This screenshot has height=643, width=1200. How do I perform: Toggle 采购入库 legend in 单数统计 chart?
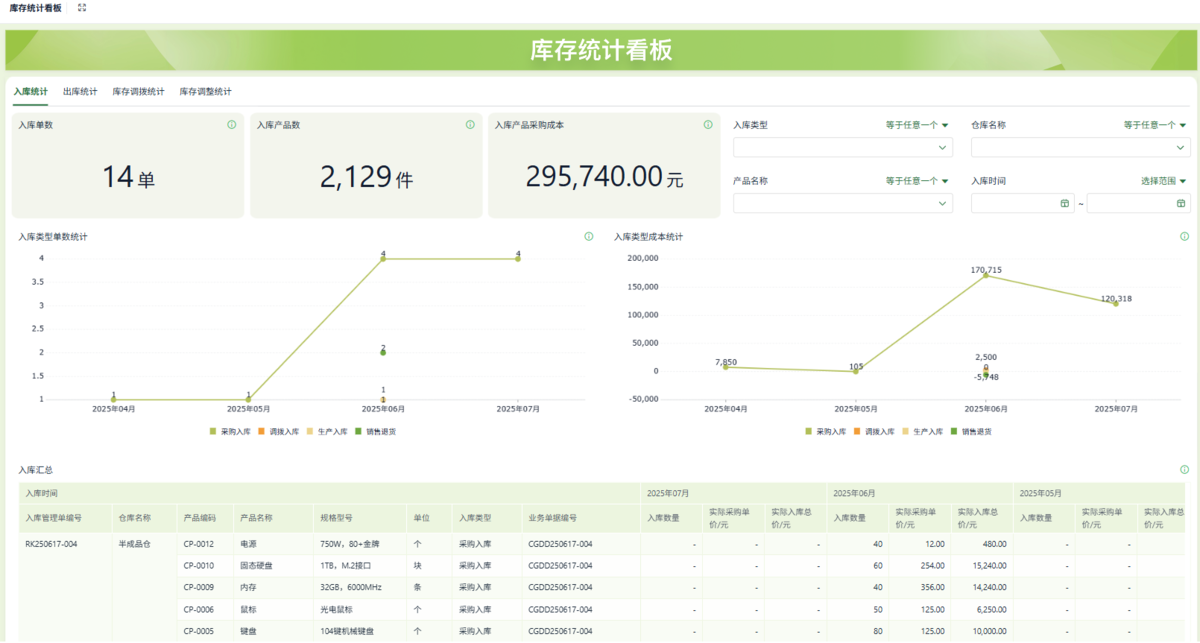(x=229, y=431)
